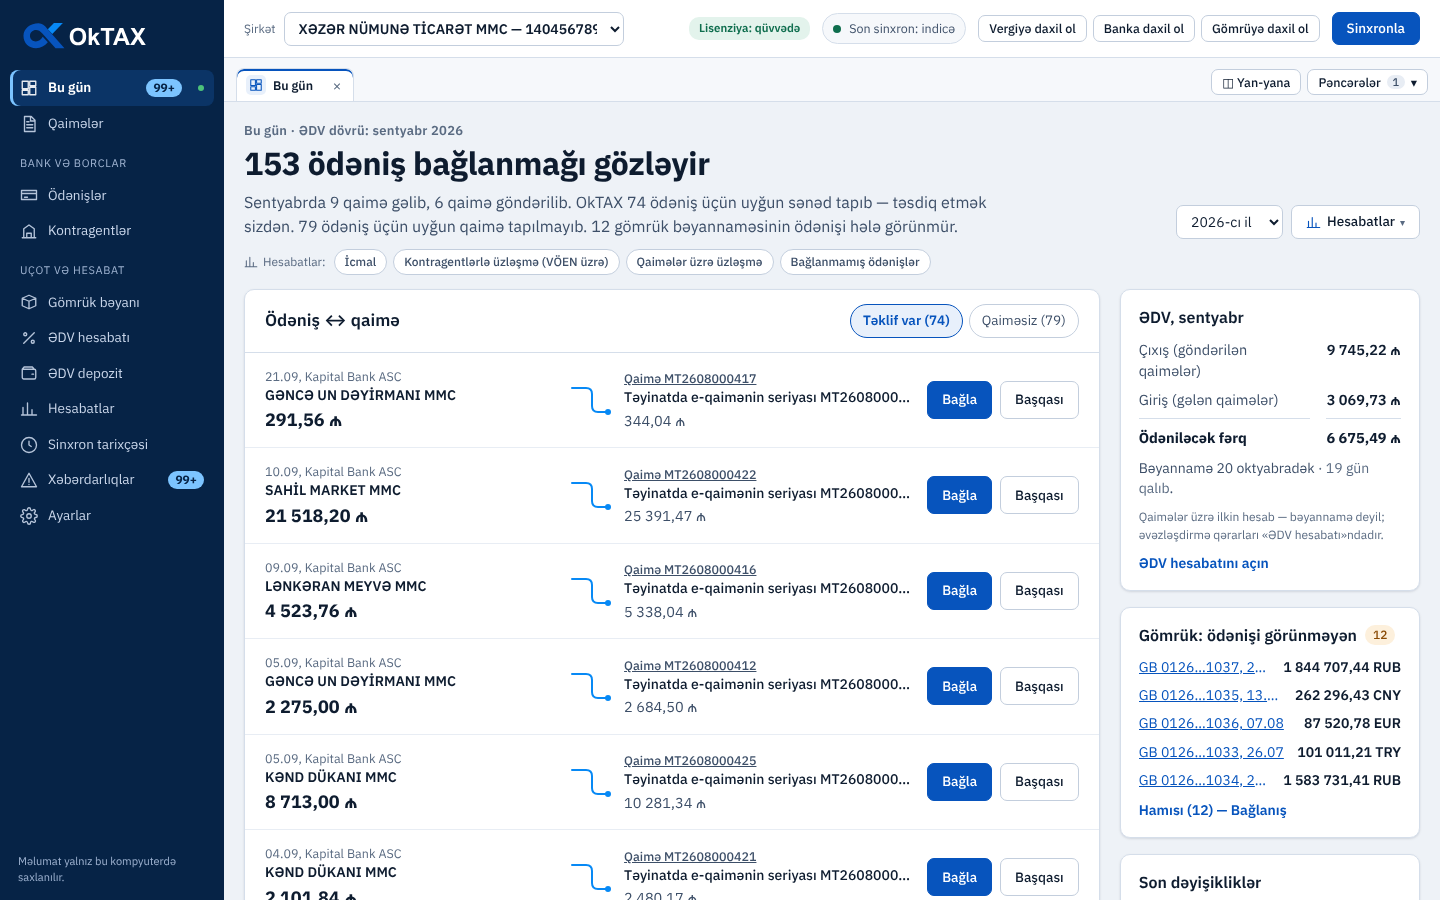Click Banka daxil ol button
1440x900 pixels.
1143,29
